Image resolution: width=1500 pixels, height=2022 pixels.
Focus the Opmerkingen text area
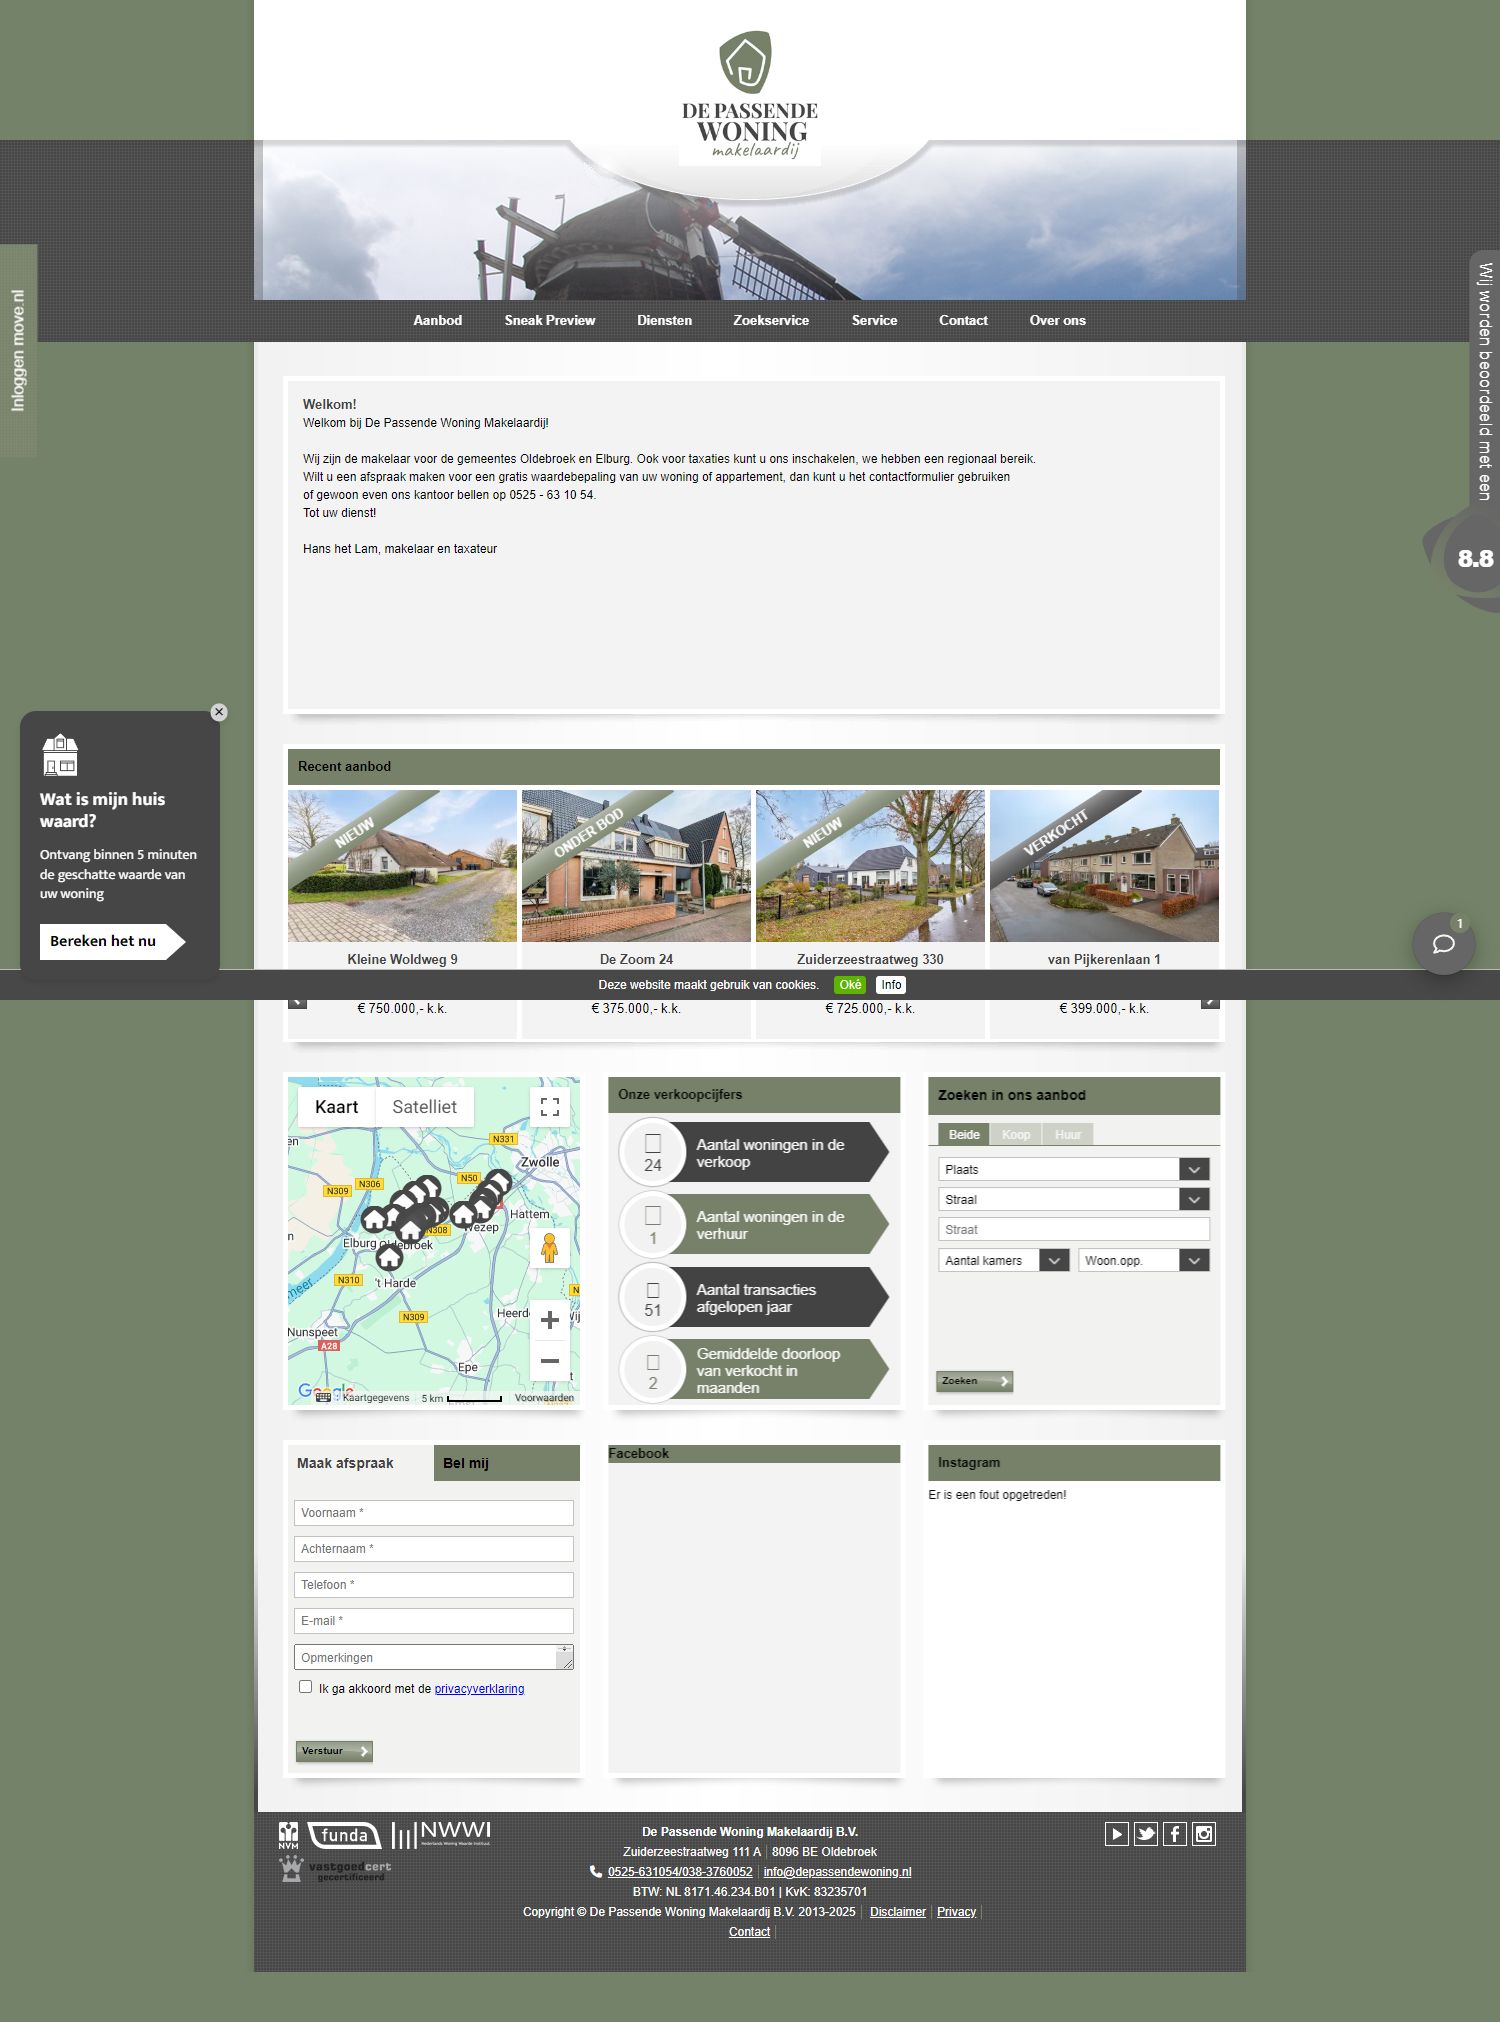tap(434, 1657)
